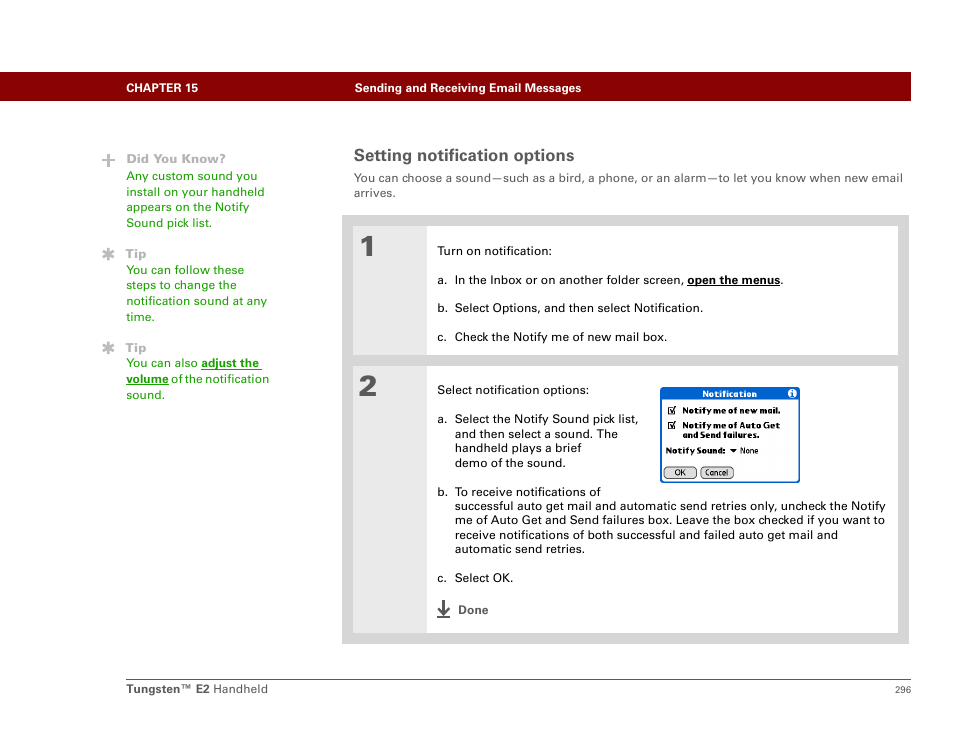Click the 'Notification' dialog title

pos(729,394)
